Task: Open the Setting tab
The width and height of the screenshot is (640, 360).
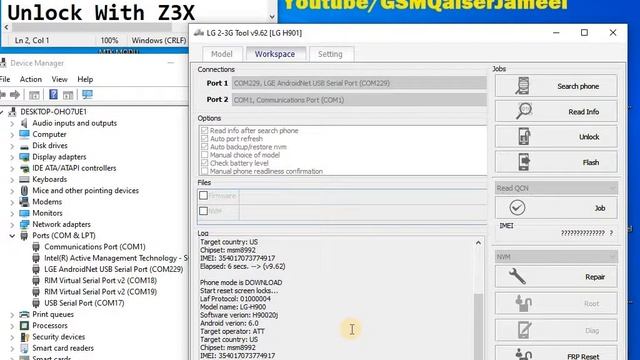Action: [x=330, y=54]
